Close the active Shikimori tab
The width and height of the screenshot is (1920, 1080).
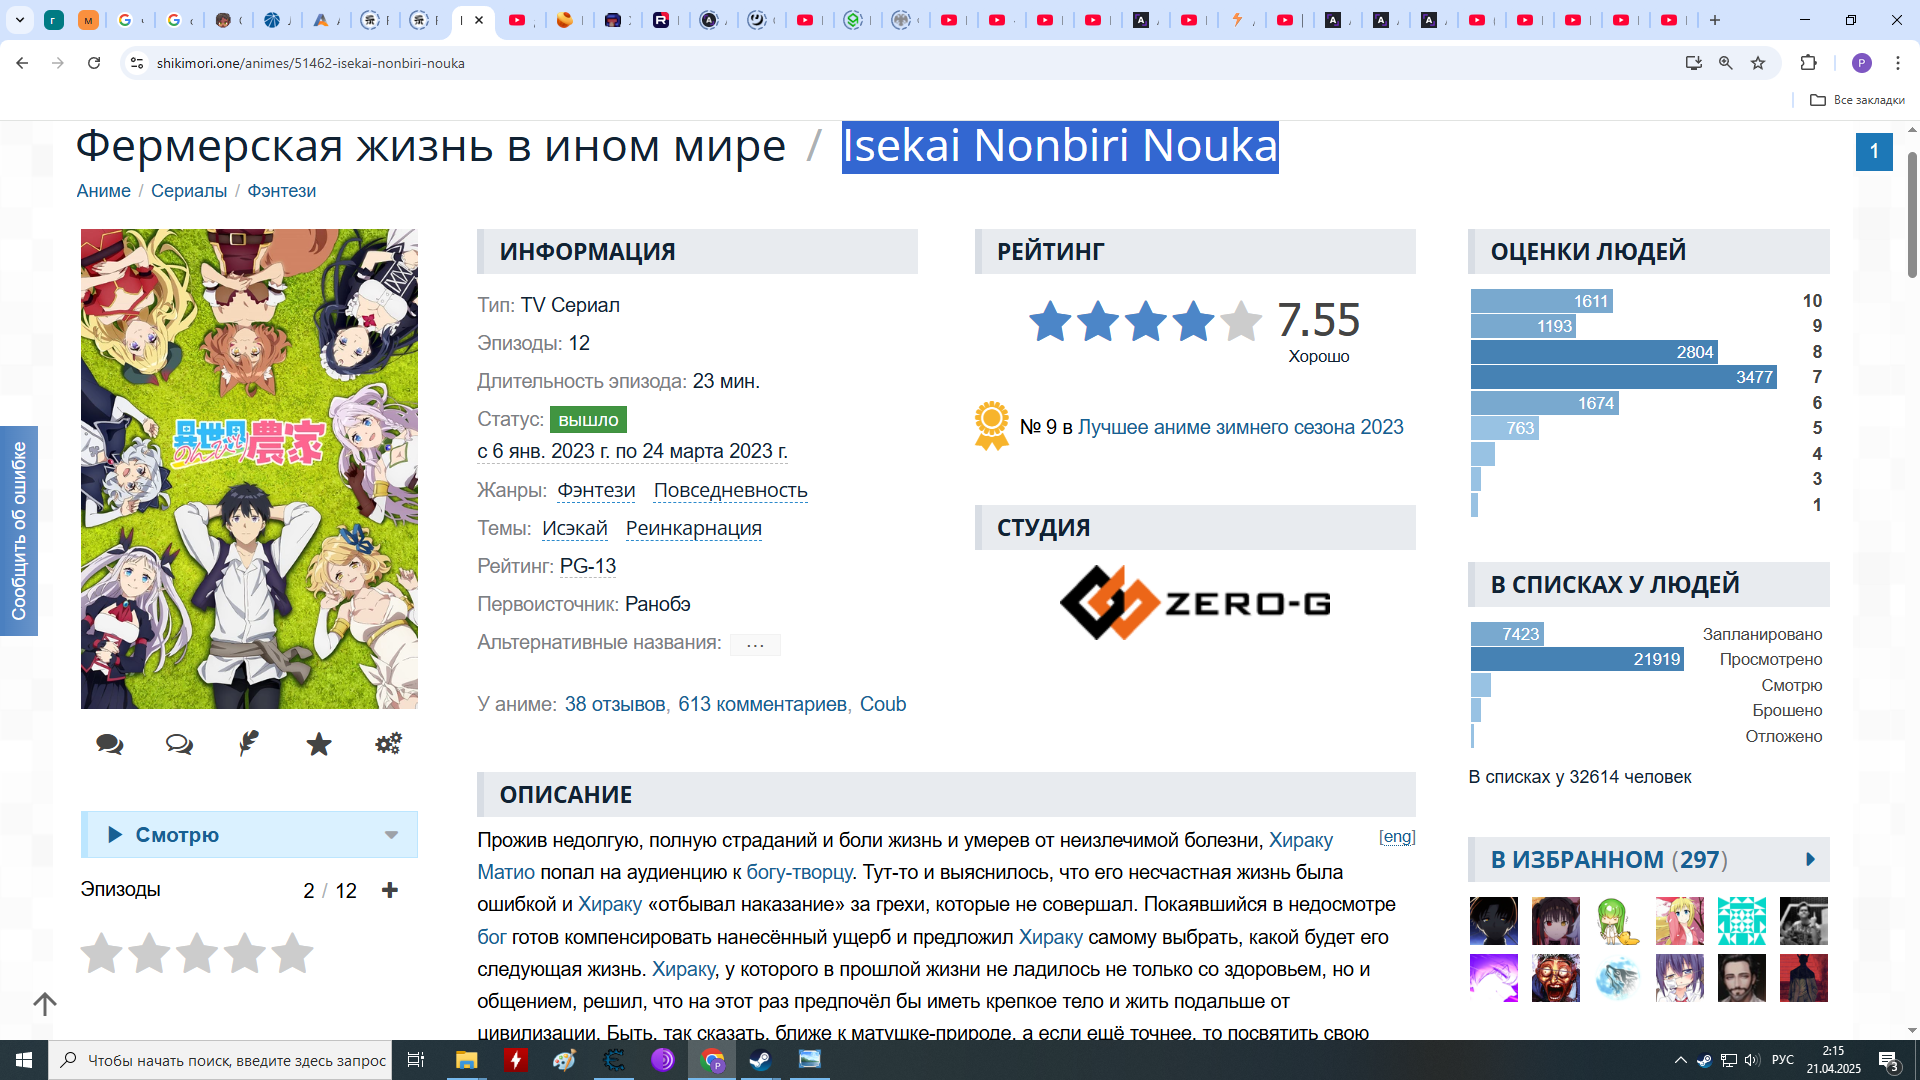point(480,20)
